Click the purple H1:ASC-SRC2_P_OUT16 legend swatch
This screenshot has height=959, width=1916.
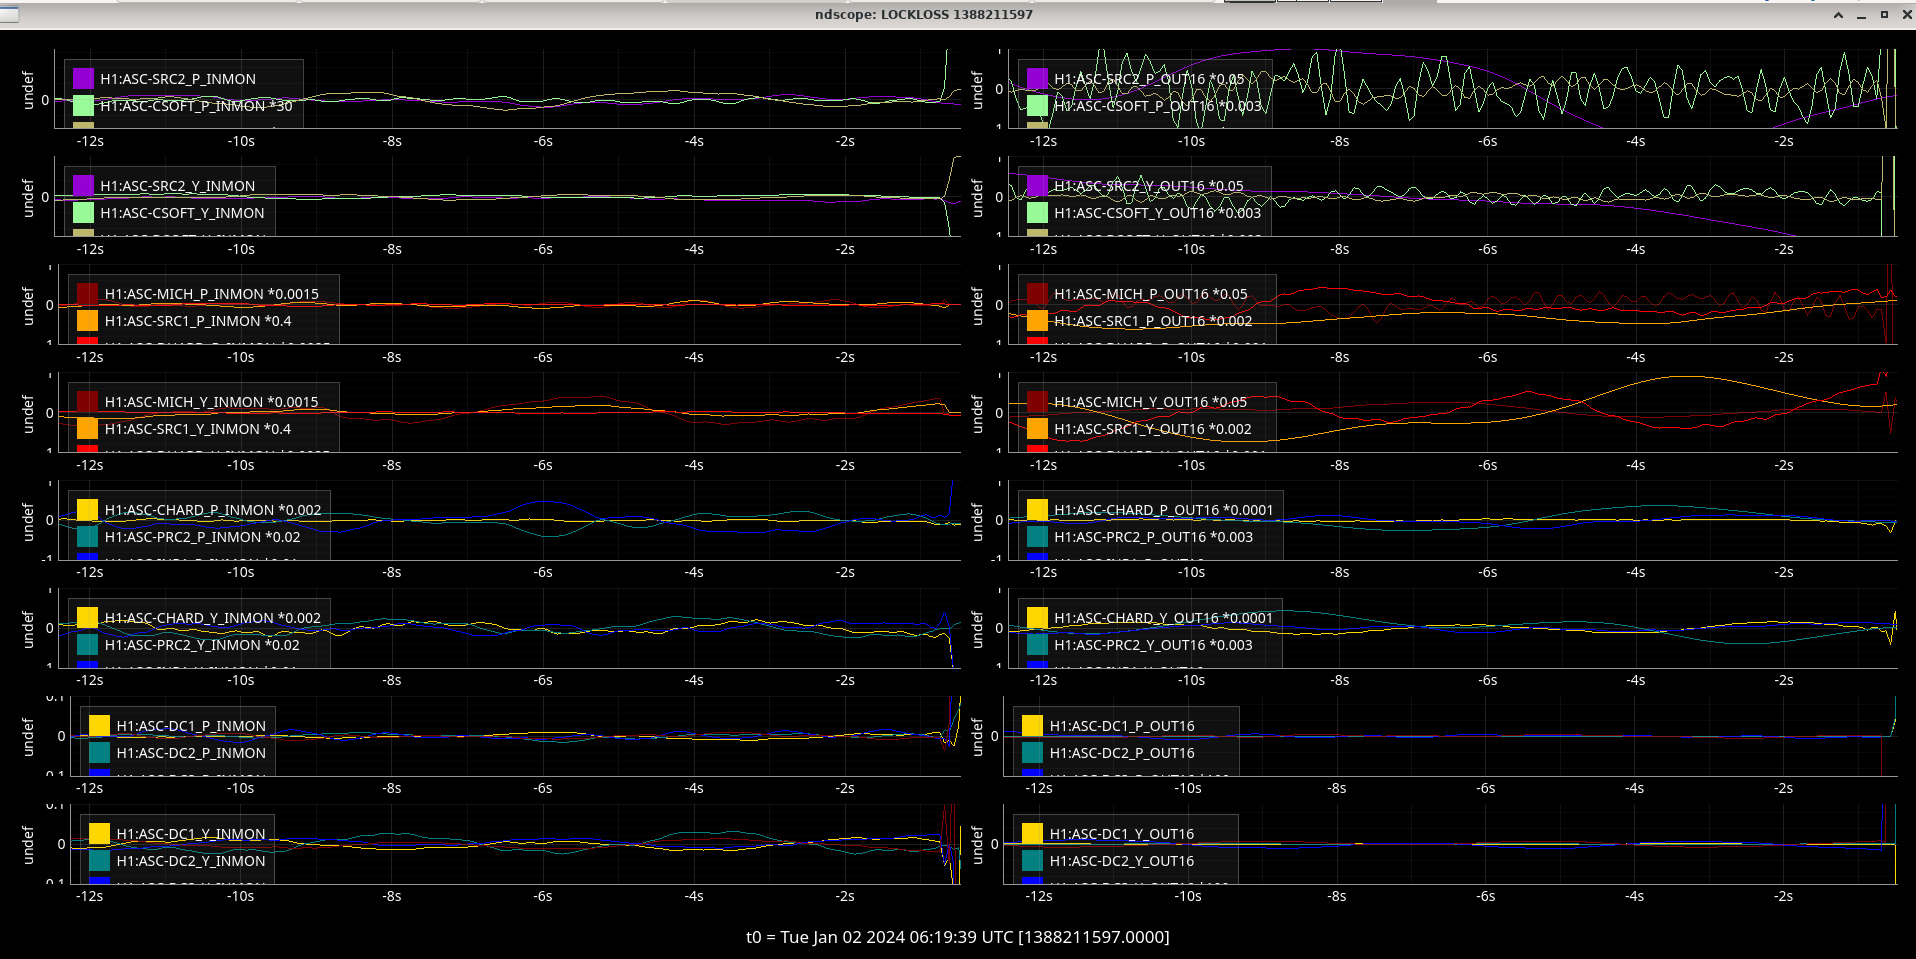tap(1037, 78)
